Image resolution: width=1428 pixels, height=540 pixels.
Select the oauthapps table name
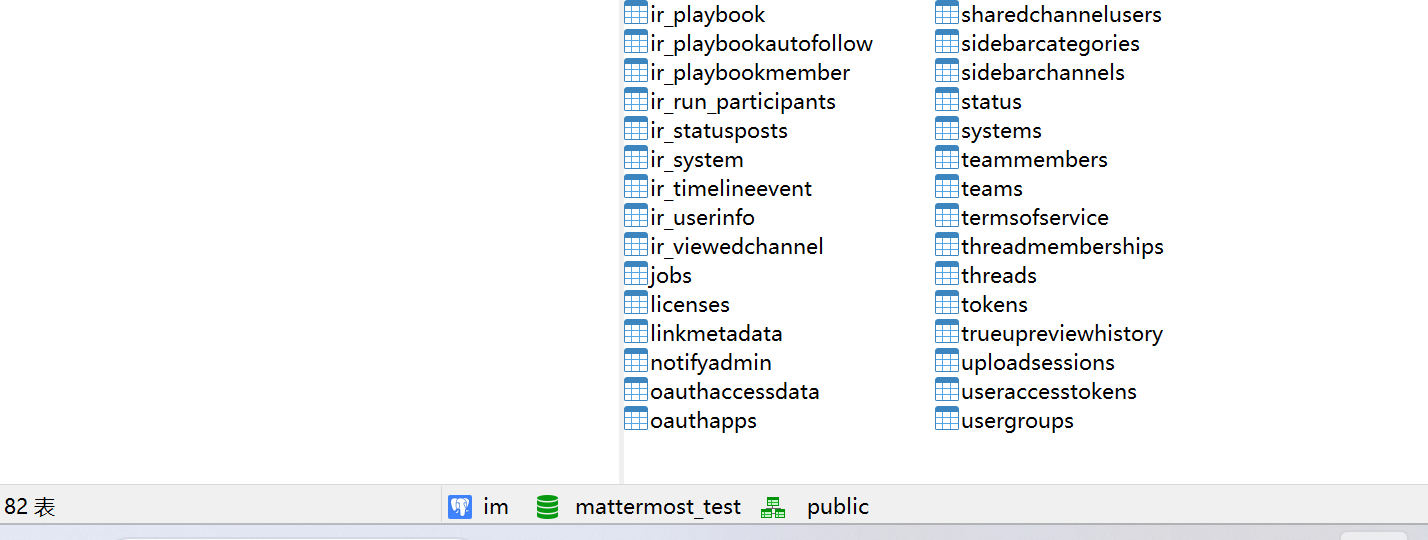[x=703, y=421]
